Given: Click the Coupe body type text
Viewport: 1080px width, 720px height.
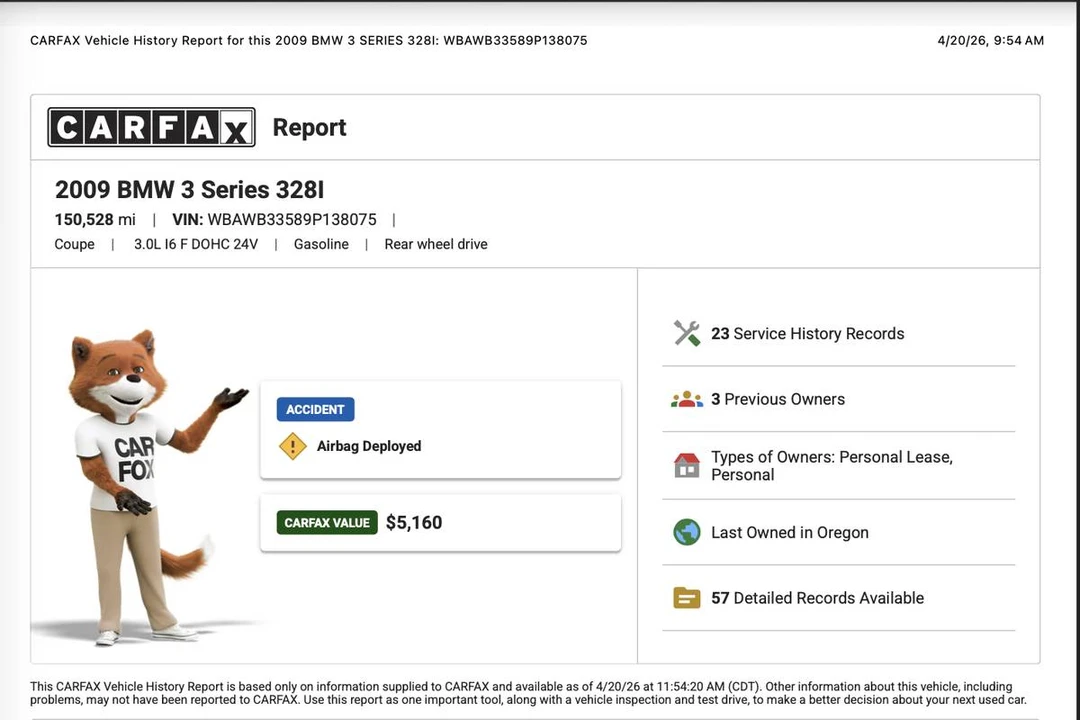Looking at the screenshot, I should click(74, 245).
